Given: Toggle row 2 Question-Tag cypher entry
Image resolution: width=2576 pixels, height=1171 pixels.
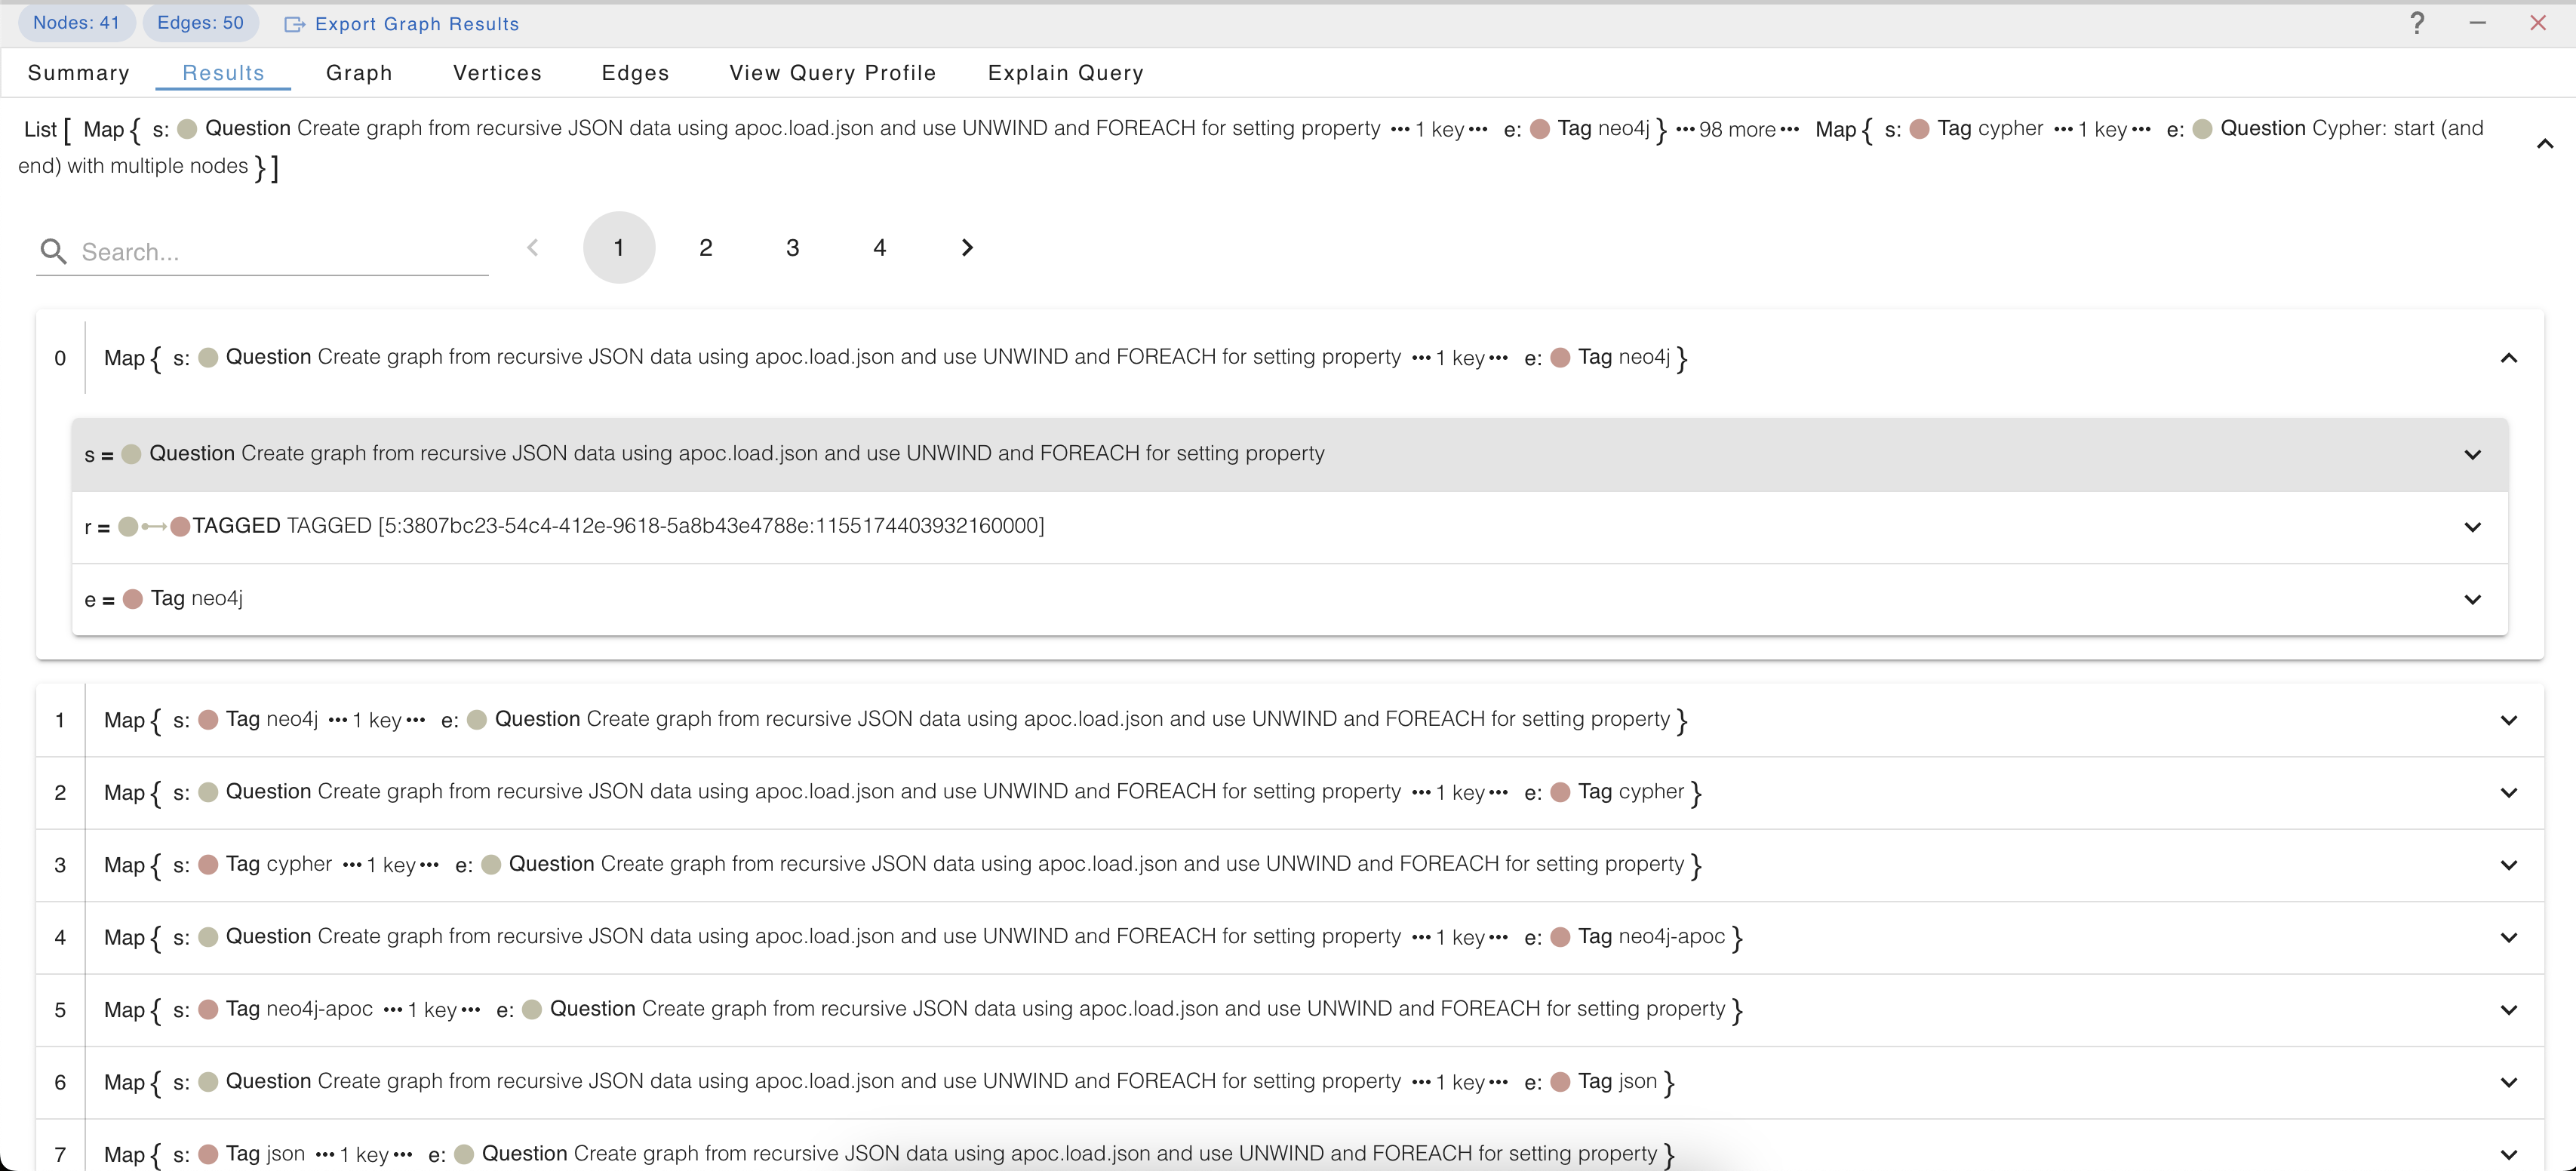Looking at the screenshot, I should pos(2509,791).
